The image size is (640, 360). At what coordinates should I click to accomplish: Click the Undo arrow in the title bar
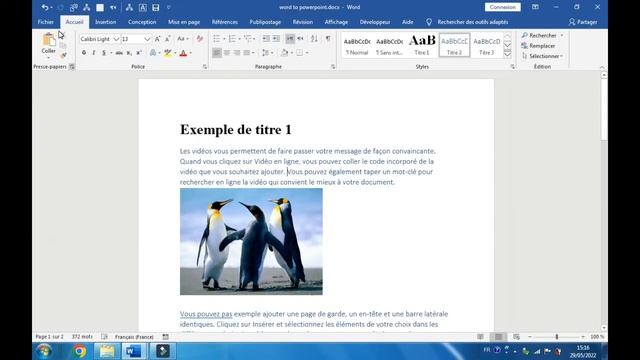tap(45, 7)
